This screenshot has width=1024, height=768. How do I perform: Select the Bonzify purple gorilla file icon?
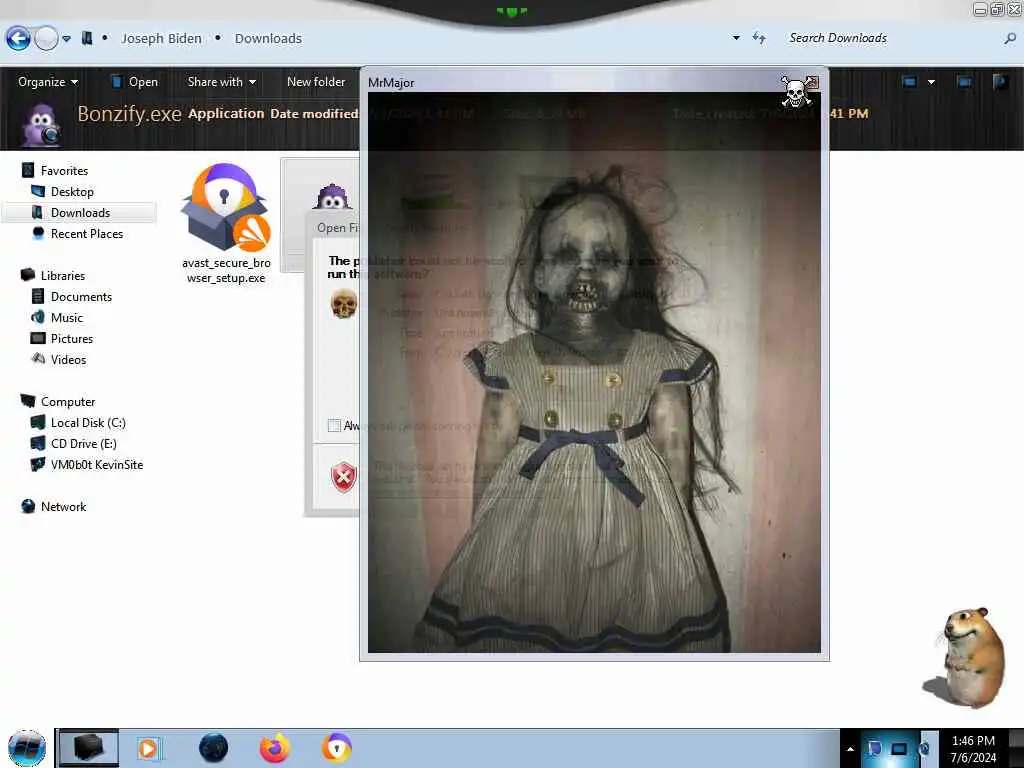(333, 196)
